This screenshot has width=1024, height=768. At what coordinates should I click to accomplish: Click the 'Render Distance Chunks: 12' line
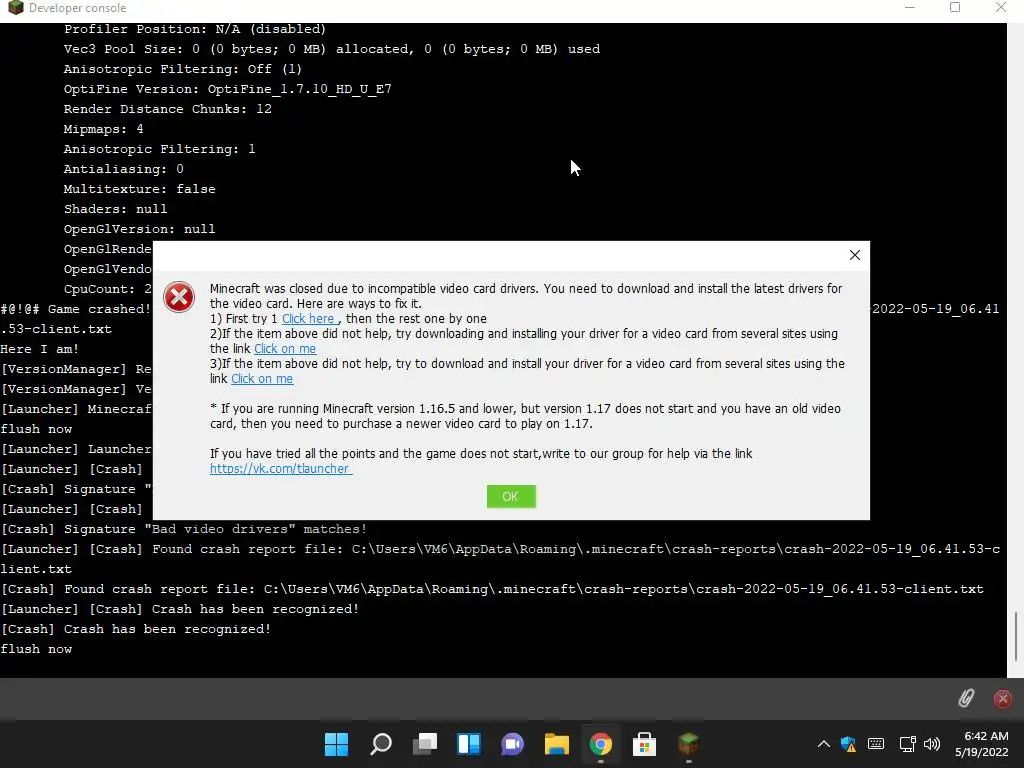coord(167,109)
